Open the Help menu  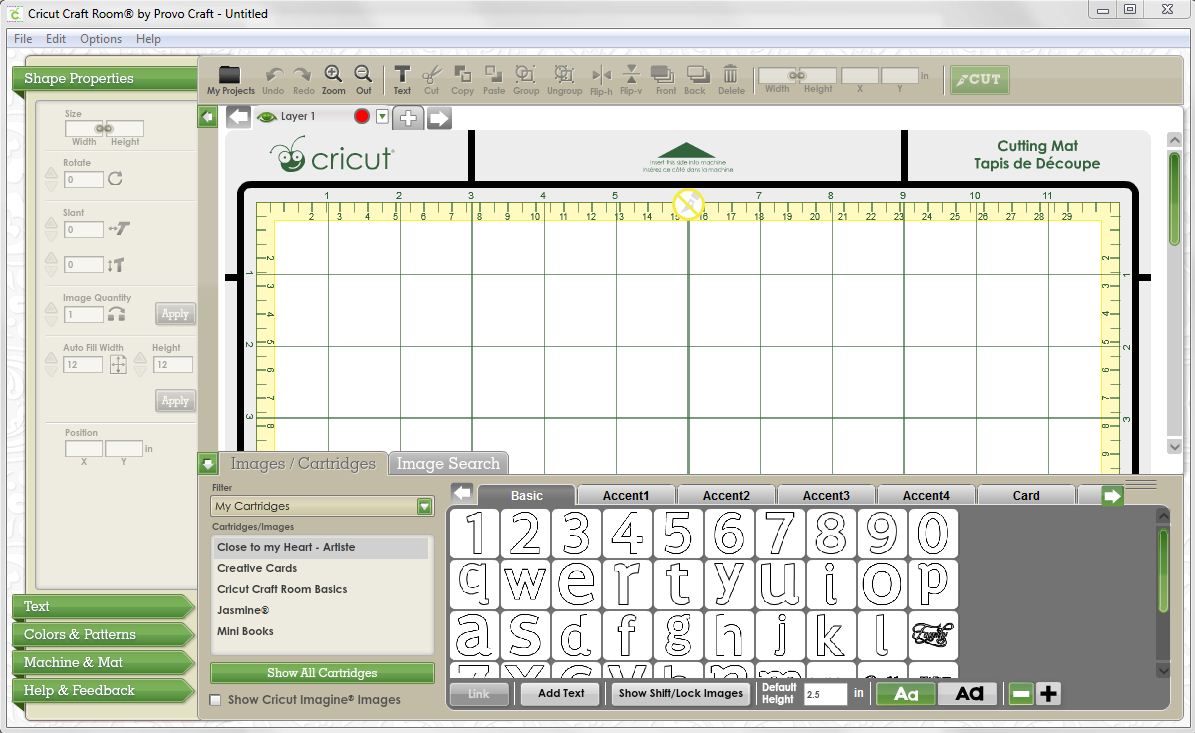click(148, 39)
